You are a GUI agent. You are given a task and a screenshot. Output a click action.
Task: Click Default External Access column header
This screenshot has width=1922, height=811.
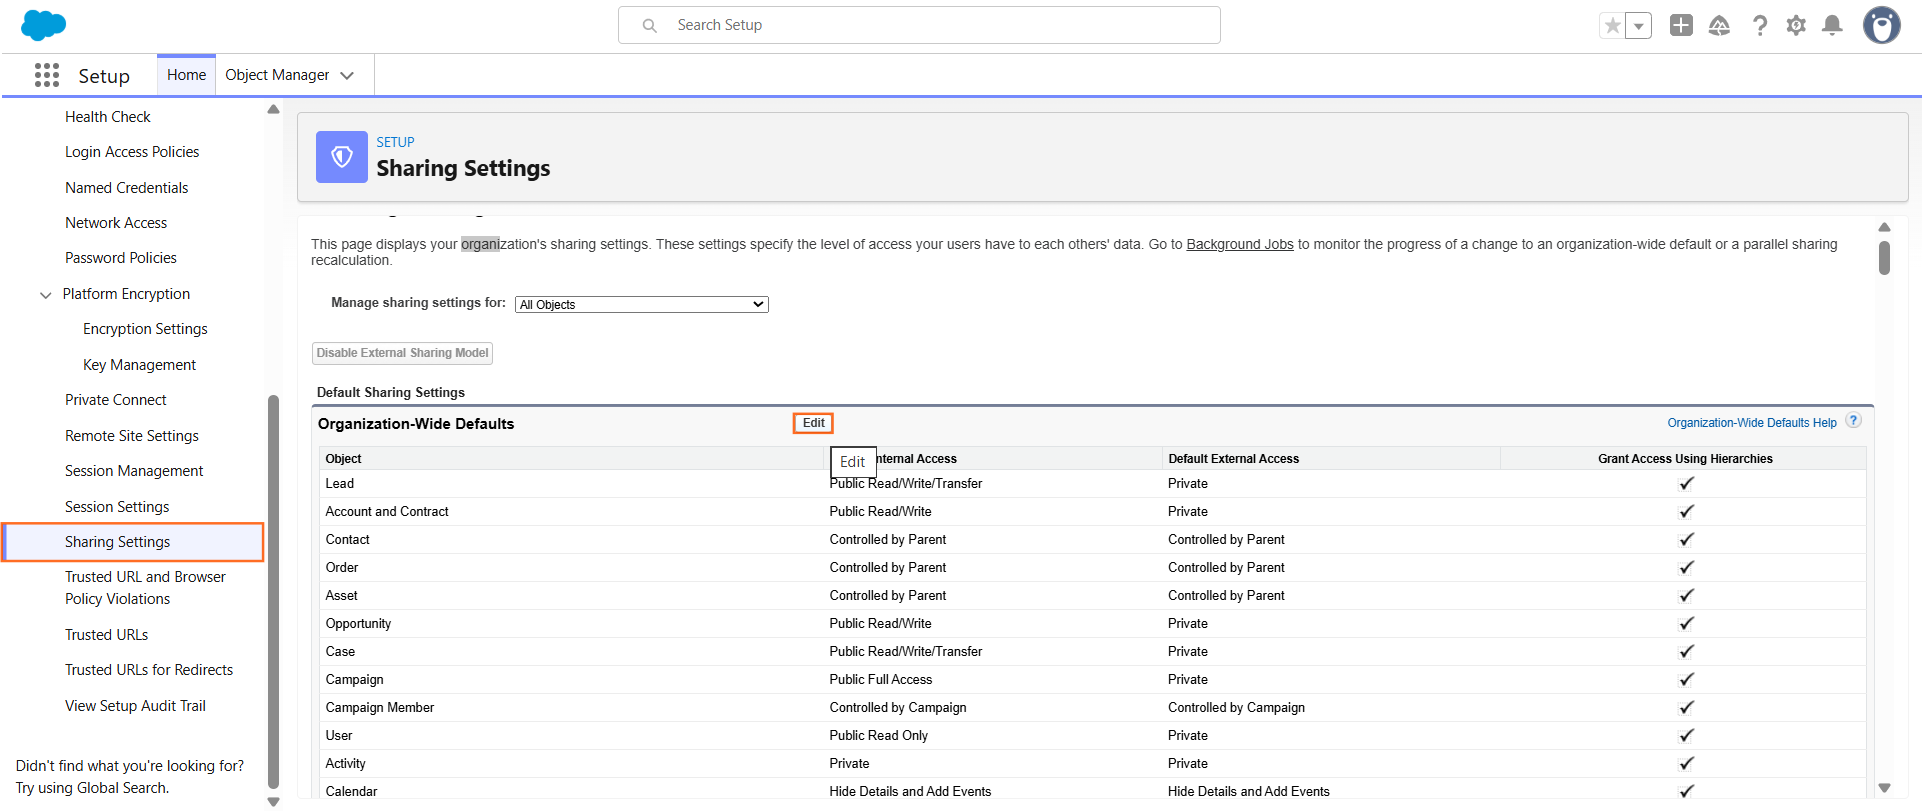point(1233,459)
